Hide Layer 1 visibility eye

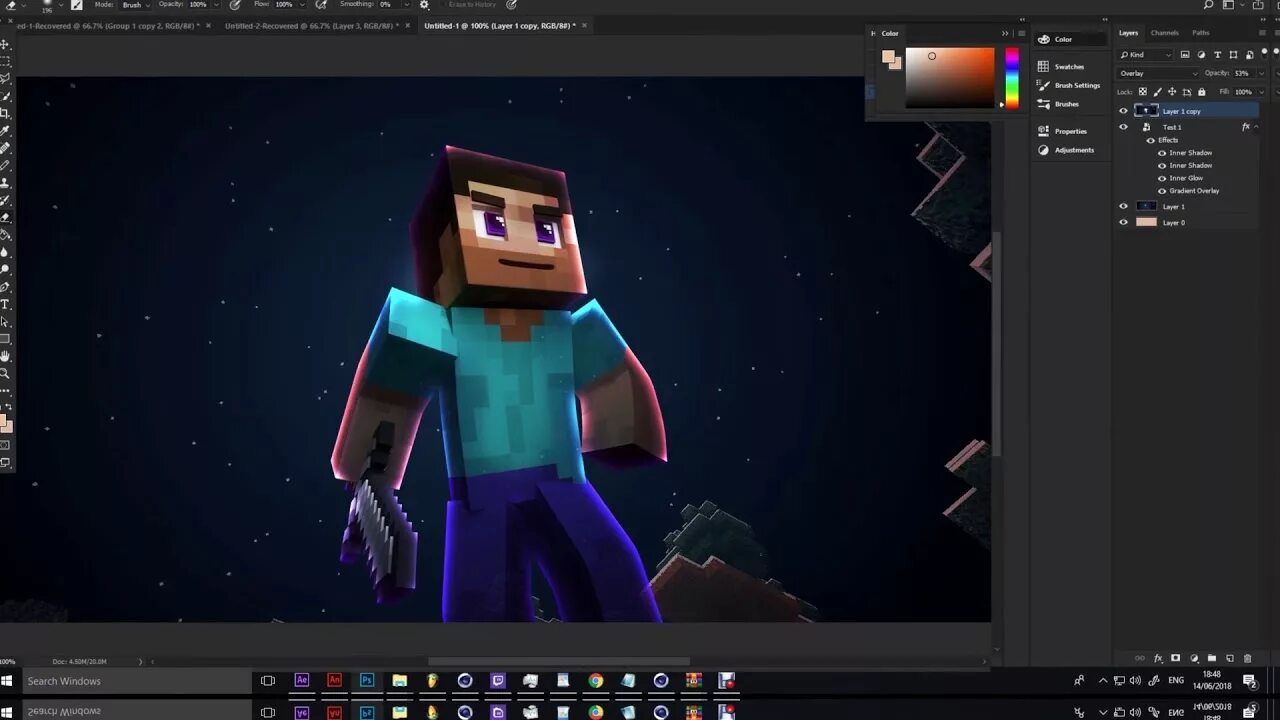click(x=1123, y=206)
